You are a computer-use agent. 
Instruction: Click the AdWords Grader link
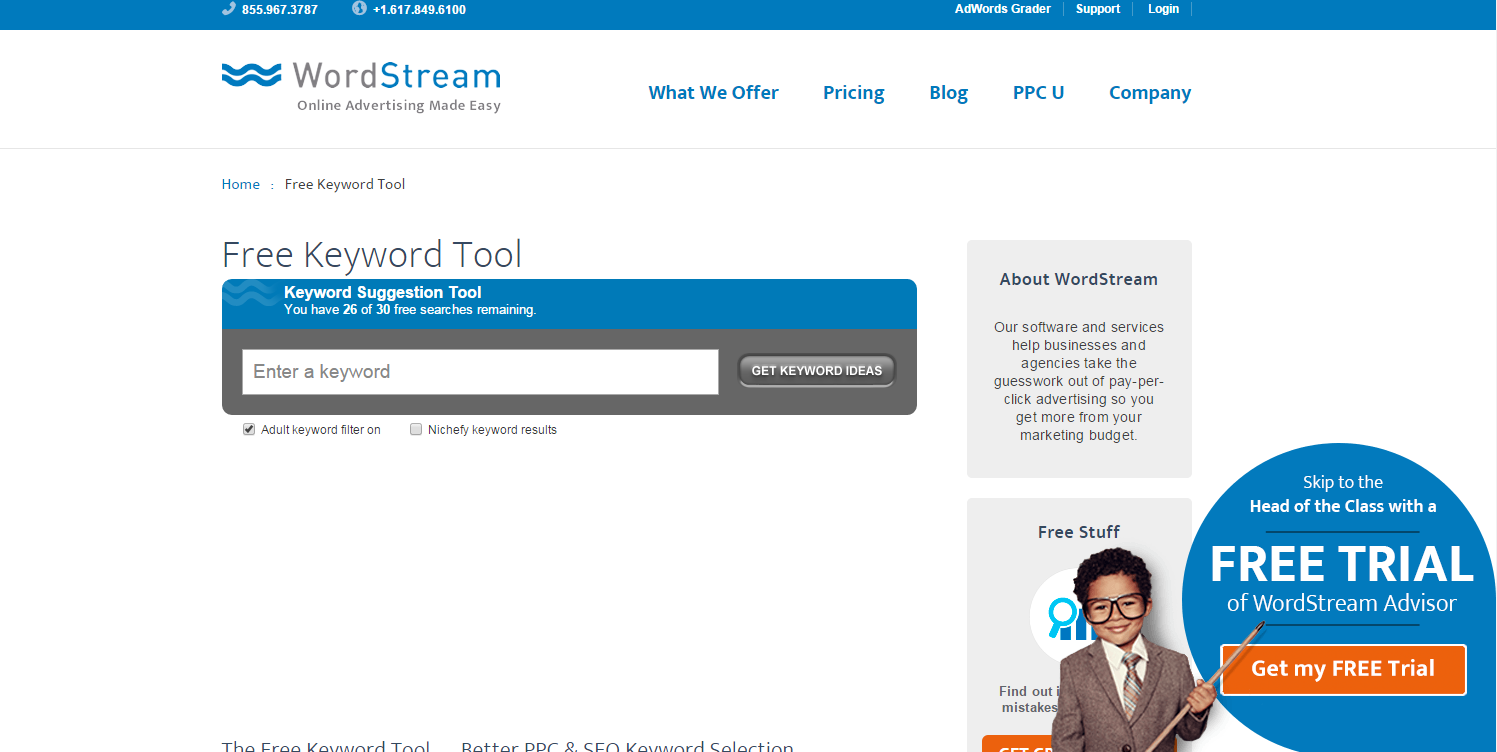click(x=1002, y=9)
